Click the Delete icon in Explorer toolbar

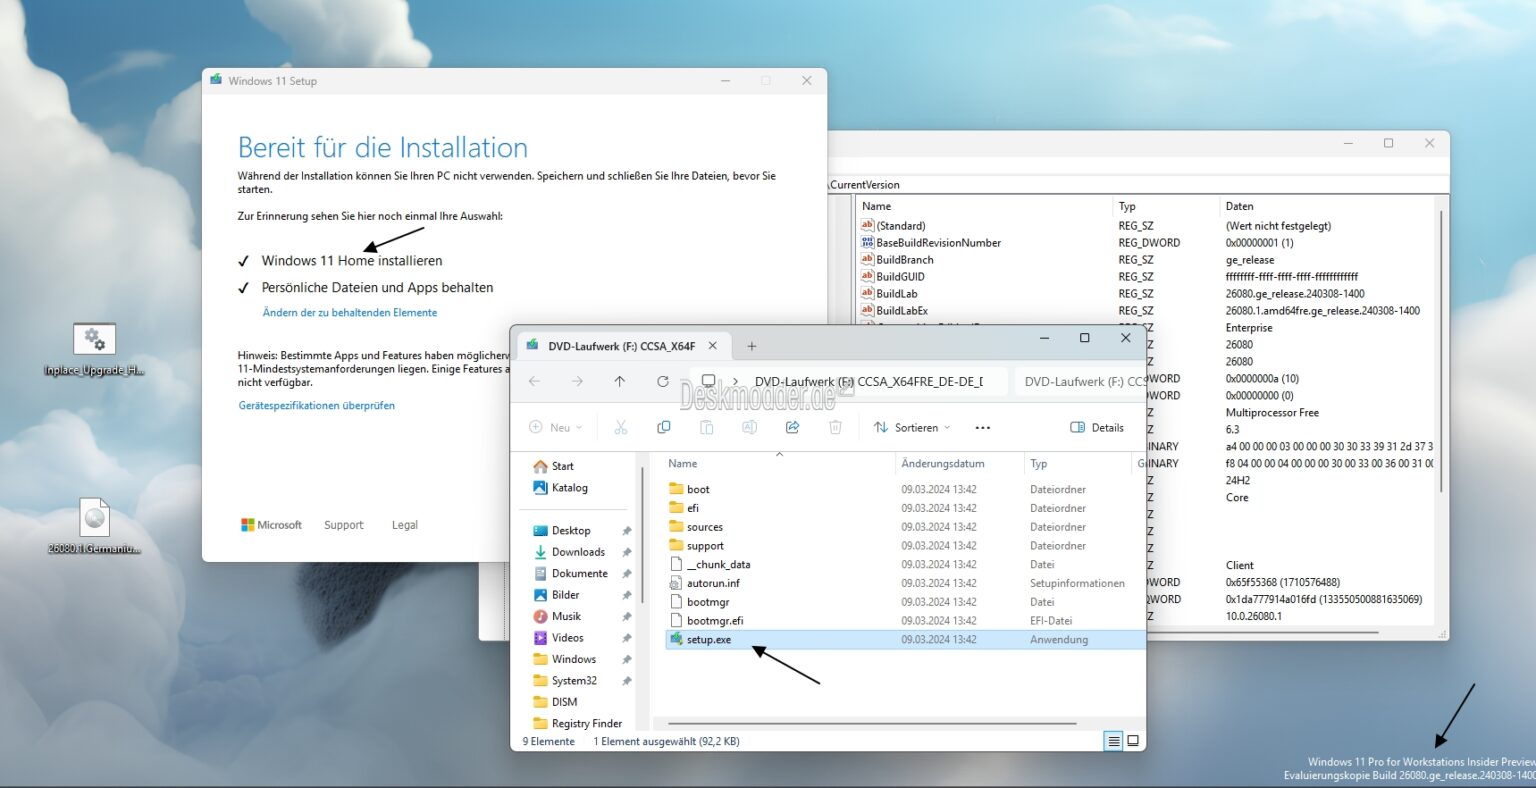[x=836, y=427]
